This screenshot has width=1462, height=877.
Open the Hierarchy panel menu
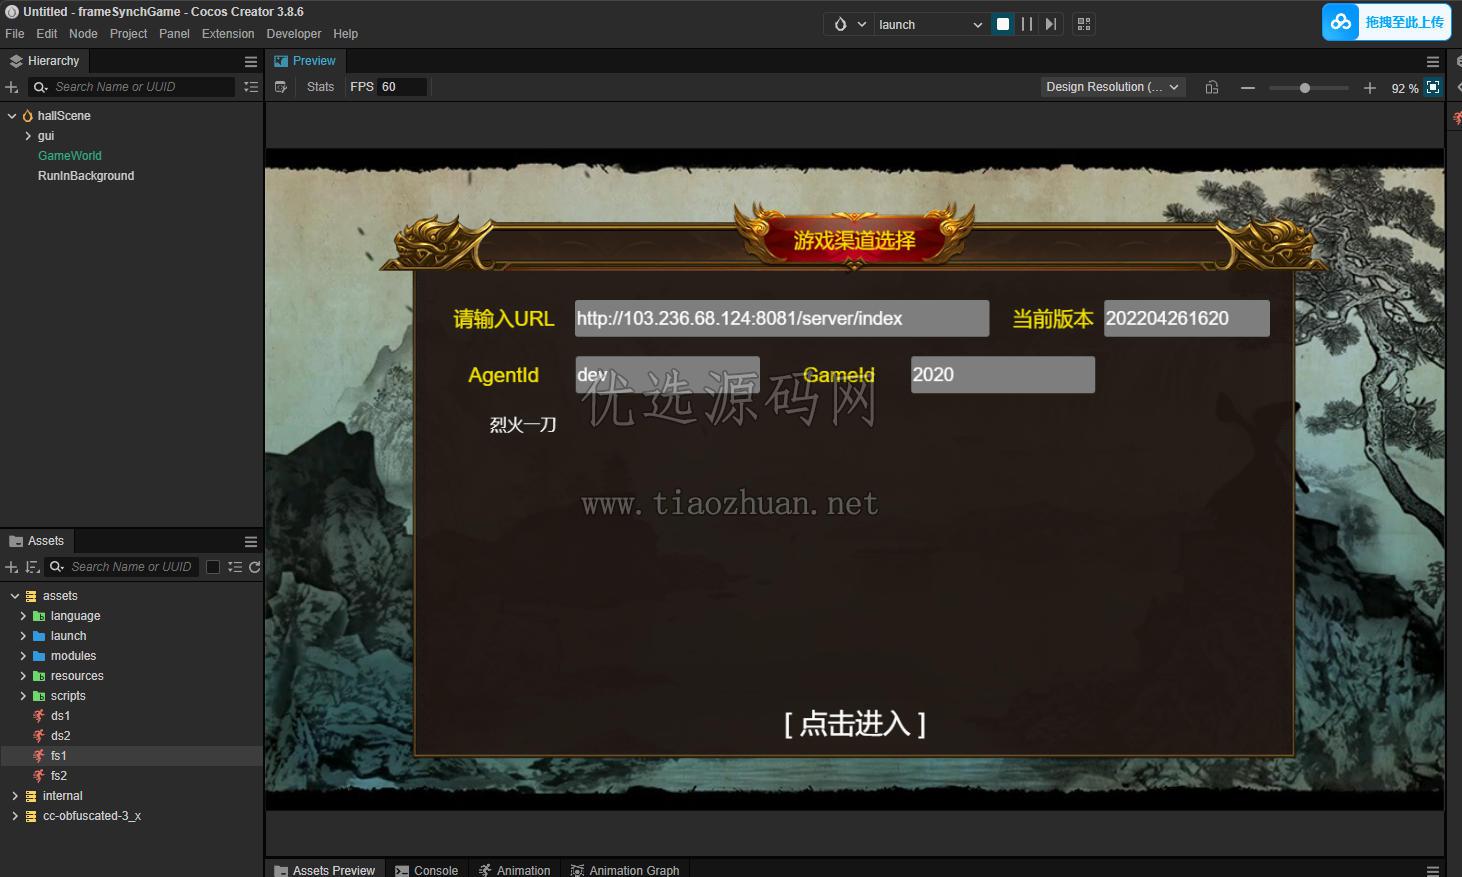tap(251, 61)
